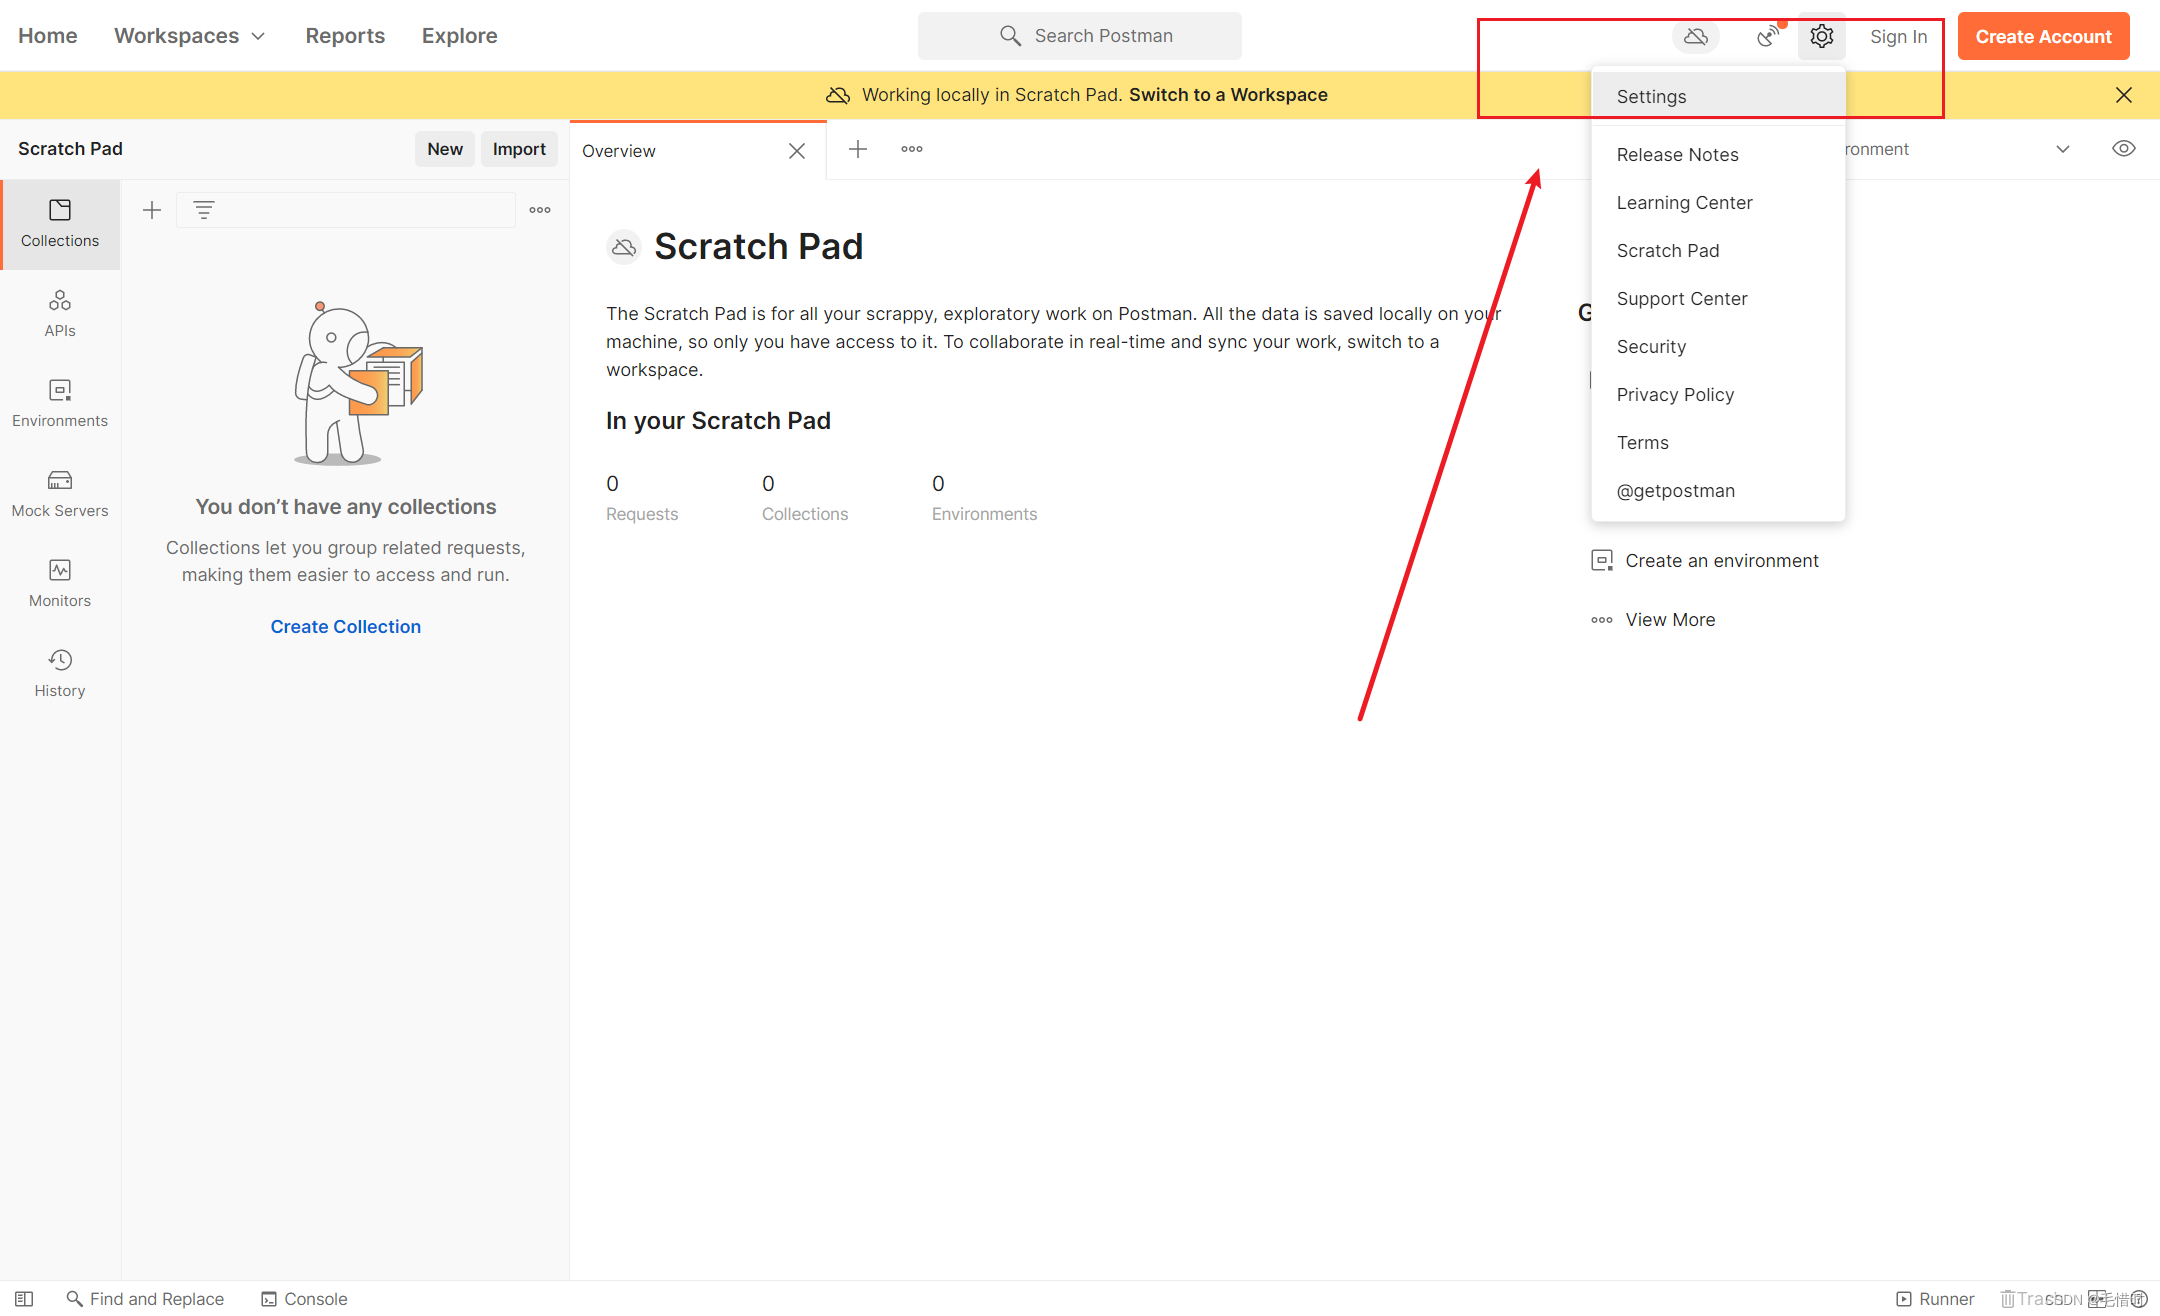This screenshot has height=1316, width=2160.
Task: Open the Environments sidebar section
Action: pyautogui.click(x=60, y=404)
